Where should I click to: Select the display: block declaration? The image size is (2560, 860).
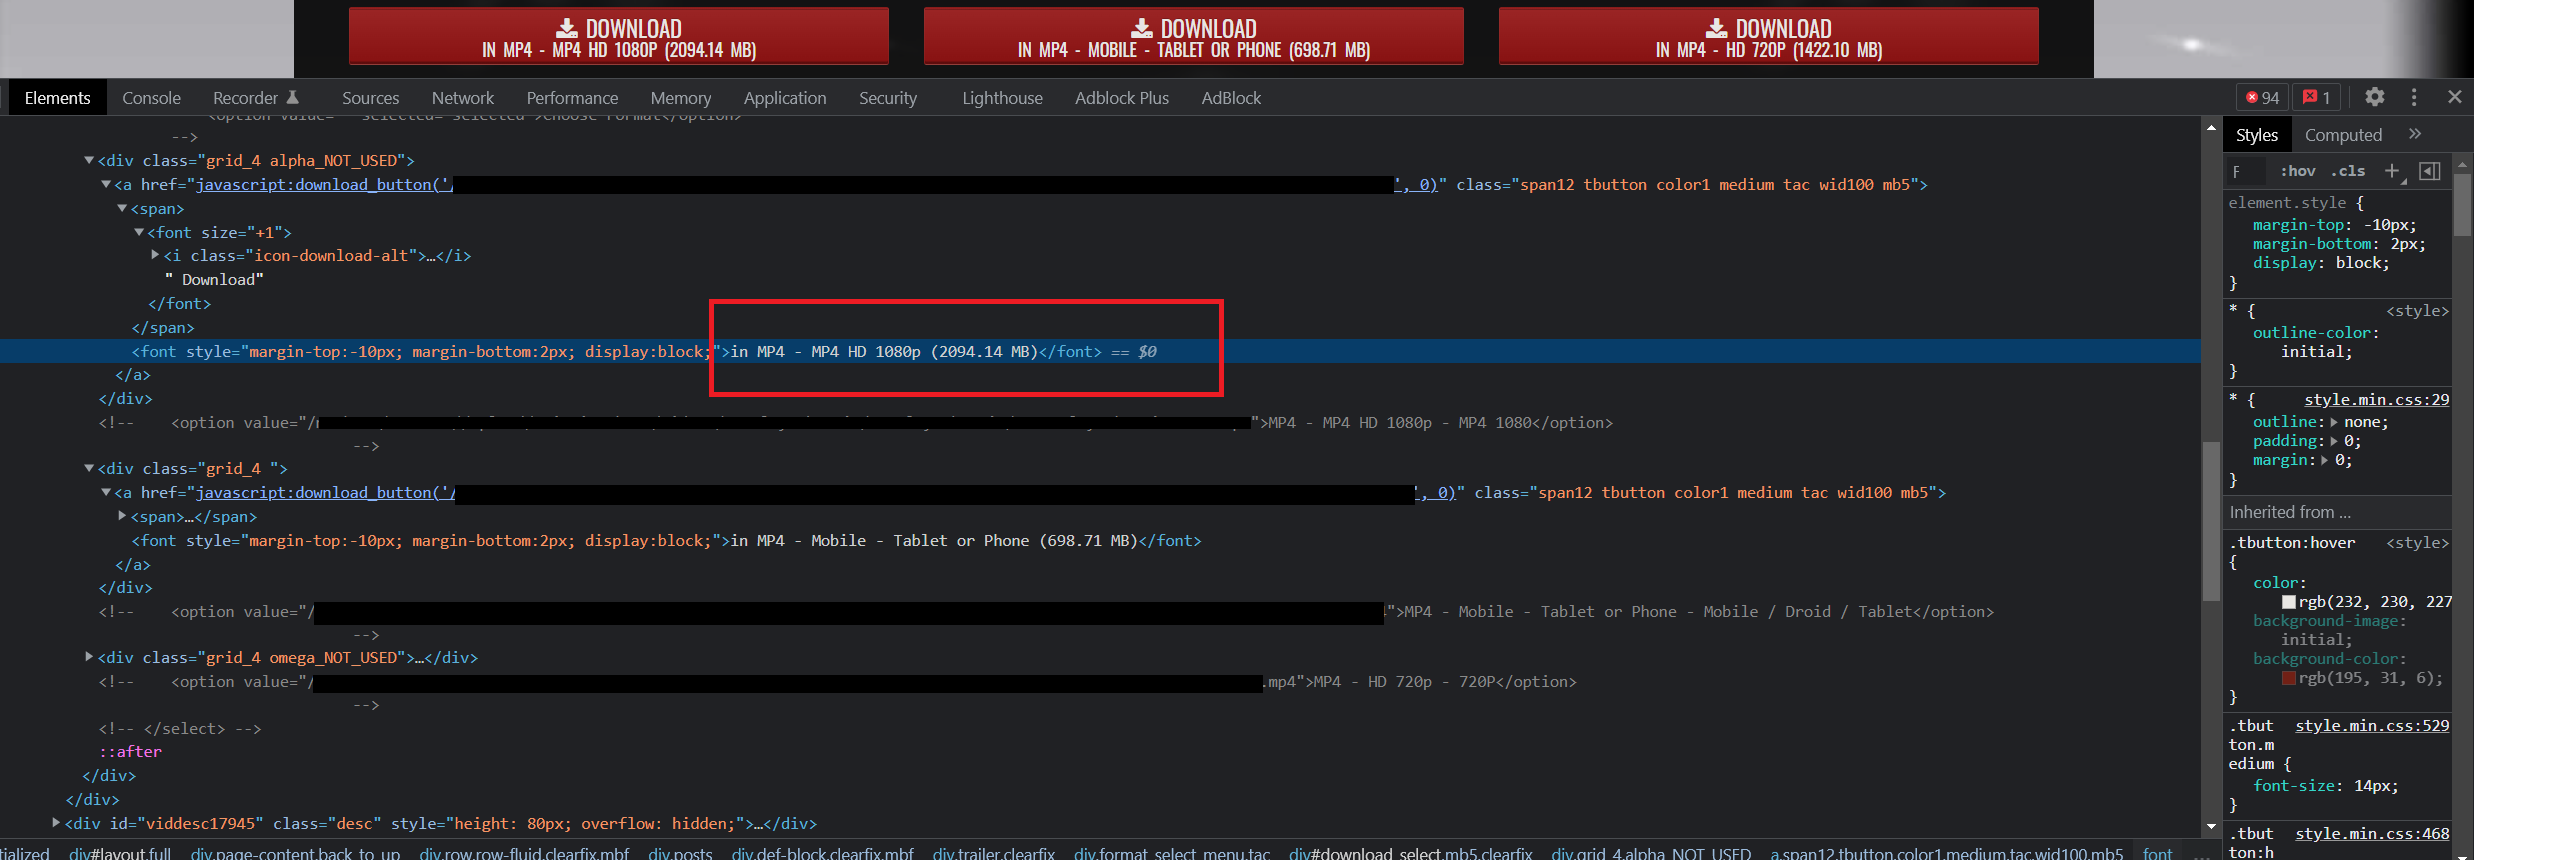2320,262
